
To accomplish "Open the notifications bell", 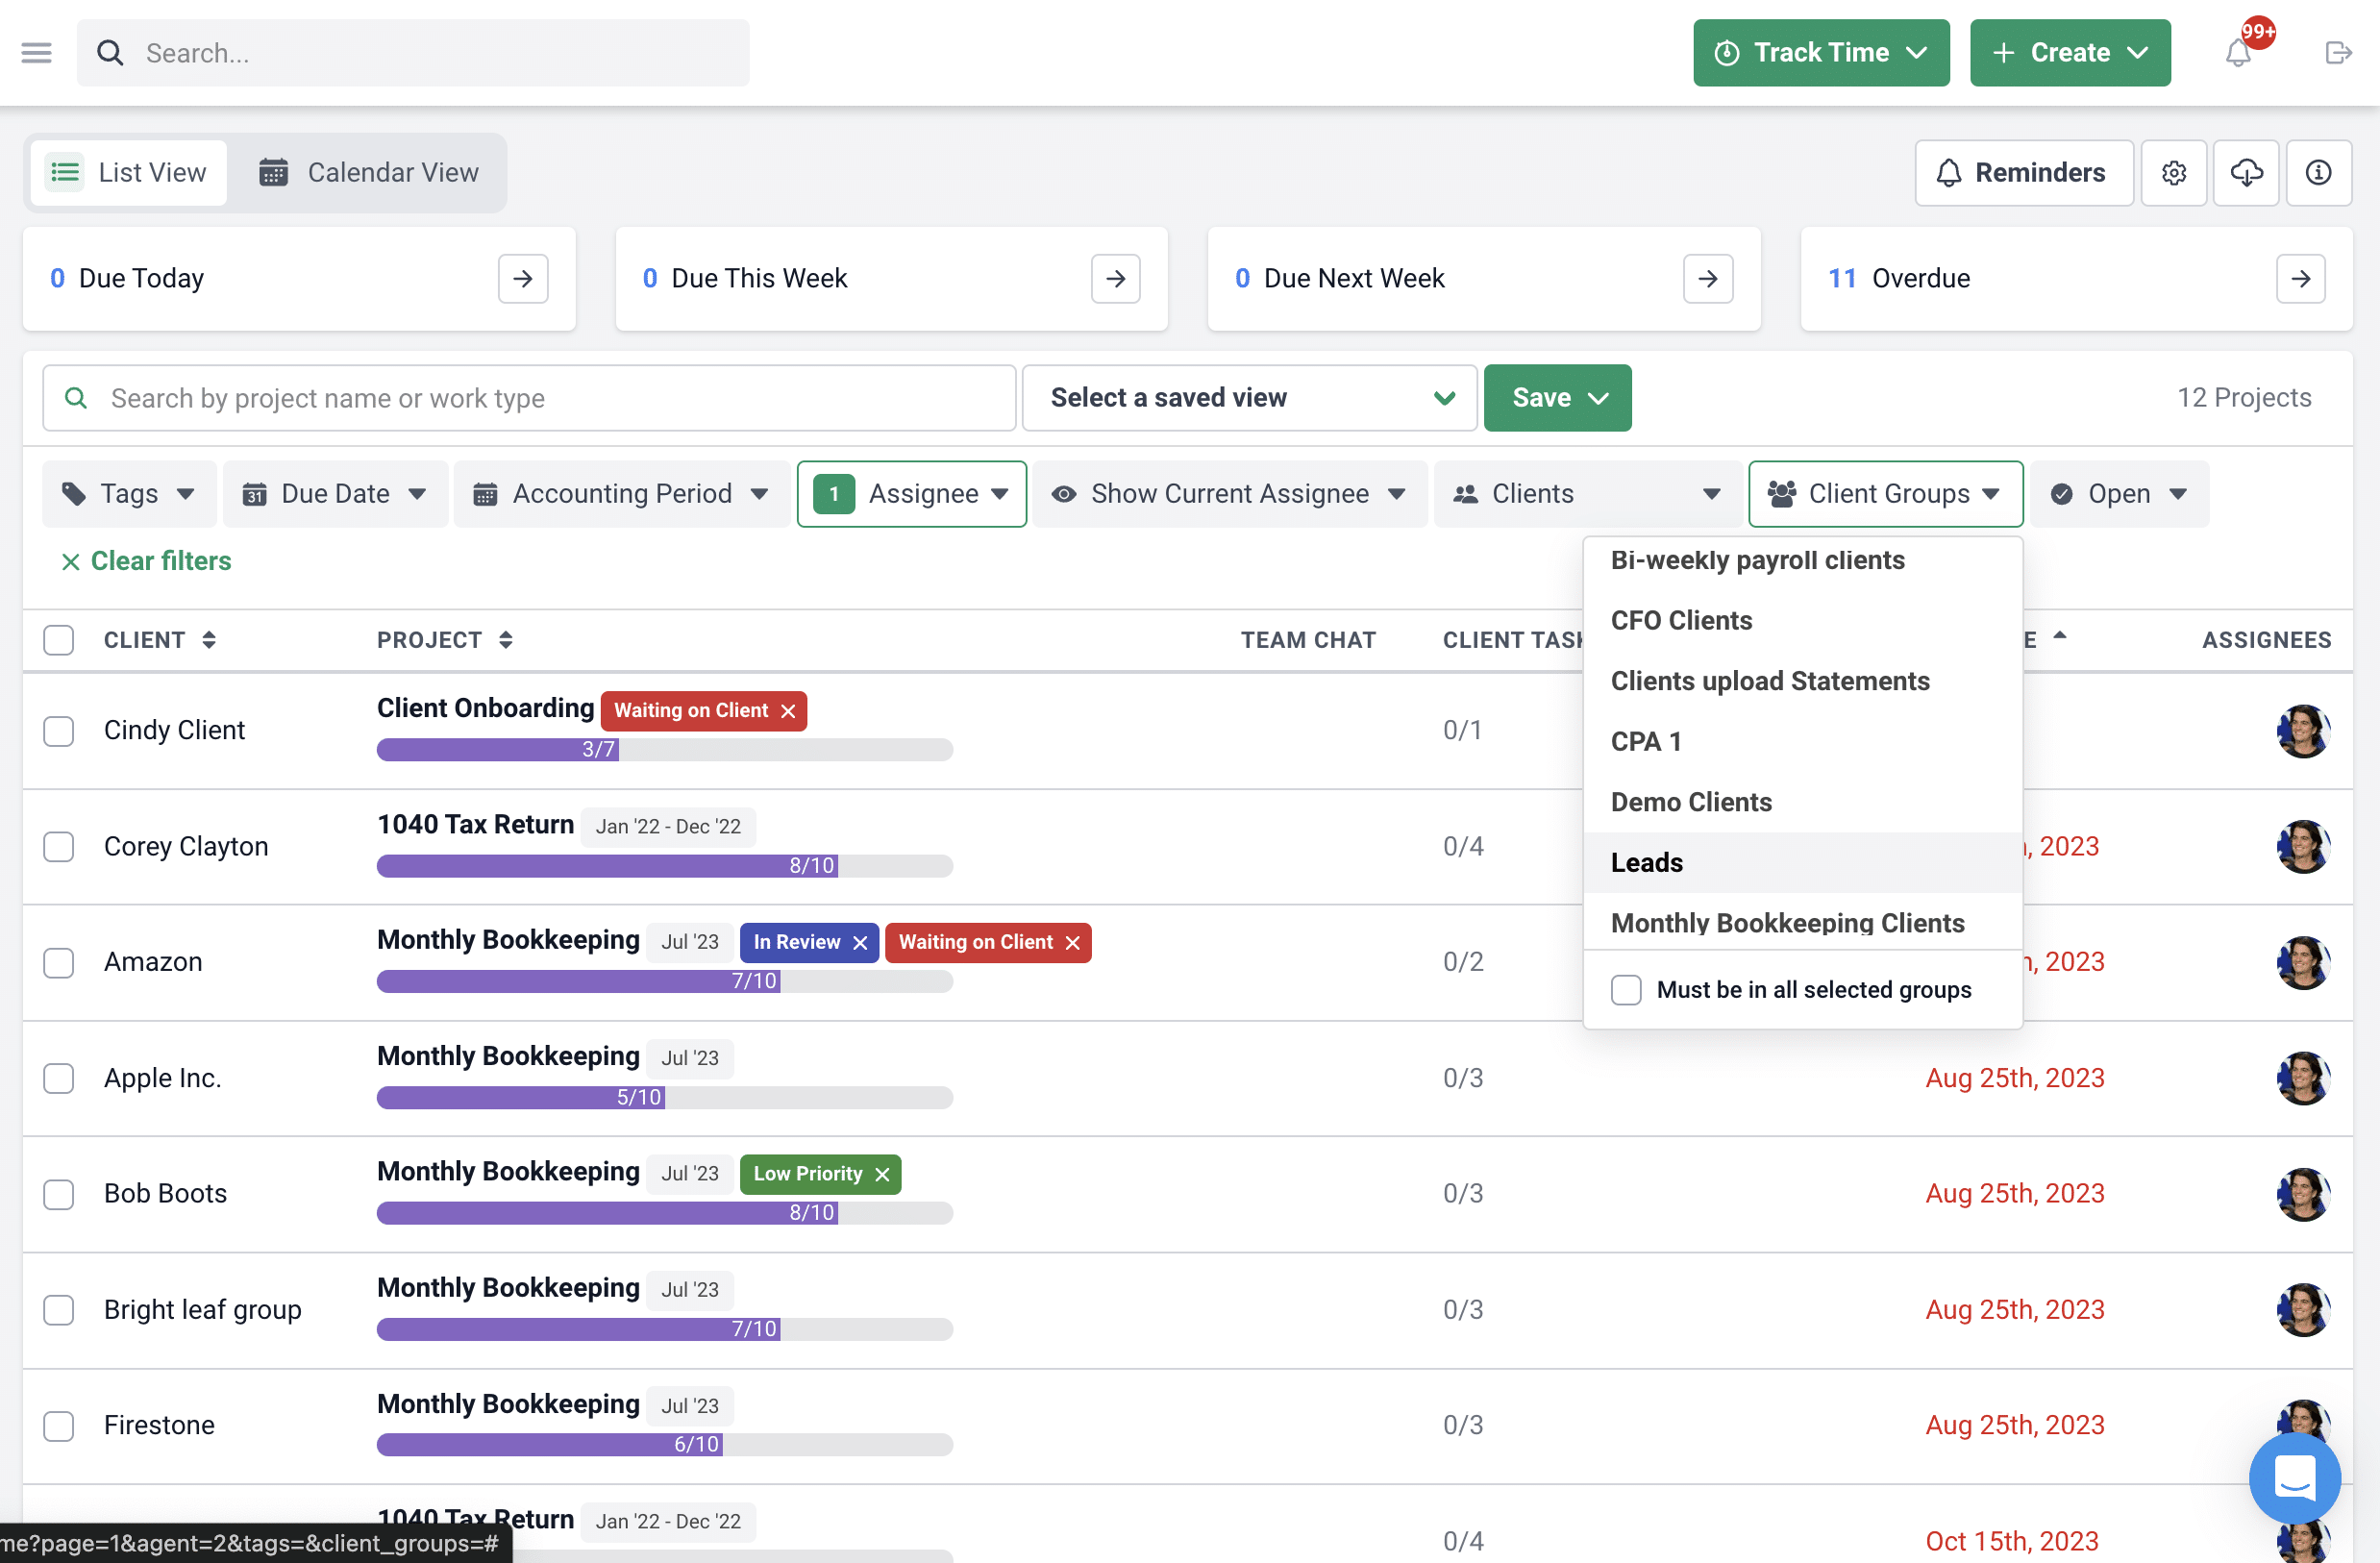I will [x=2238, y=53].
